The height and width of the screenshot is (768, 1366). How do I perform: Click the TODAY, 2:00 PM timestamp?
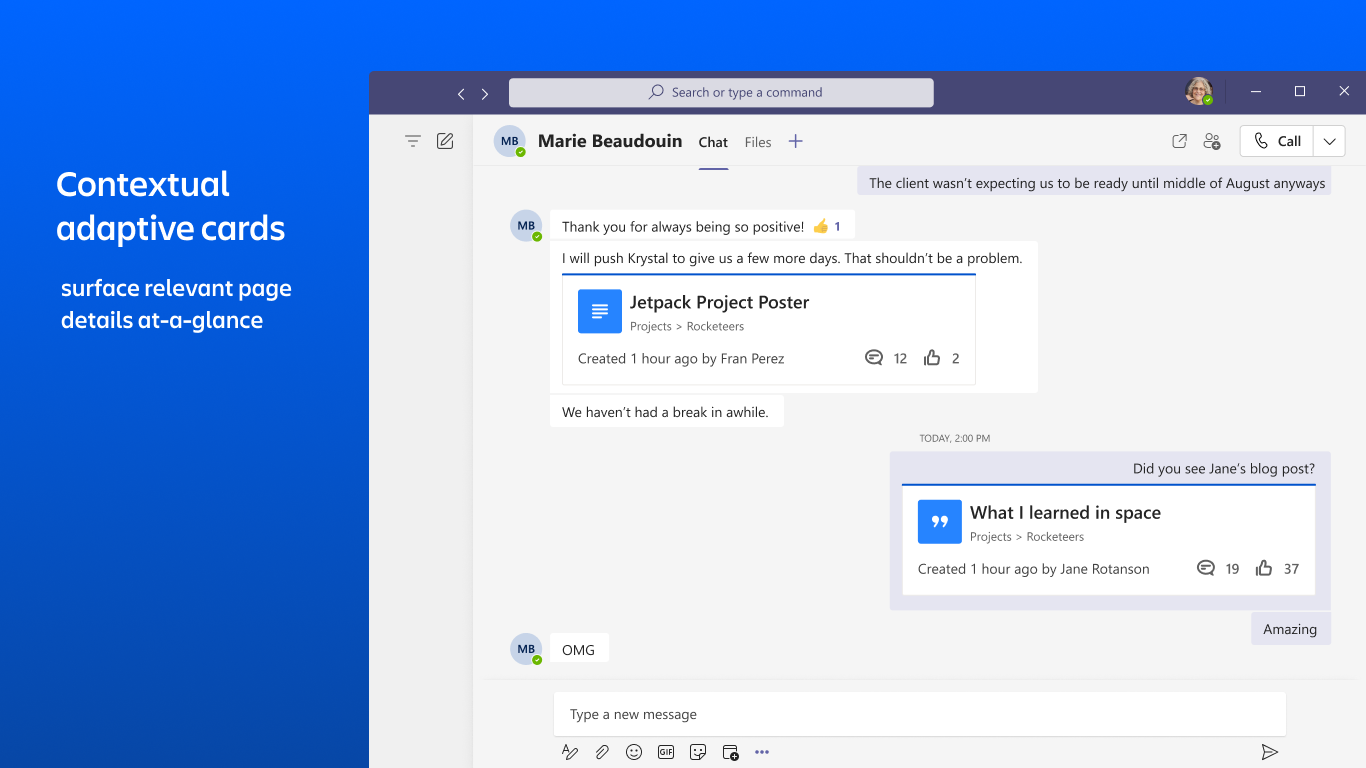tap(955, 438)
